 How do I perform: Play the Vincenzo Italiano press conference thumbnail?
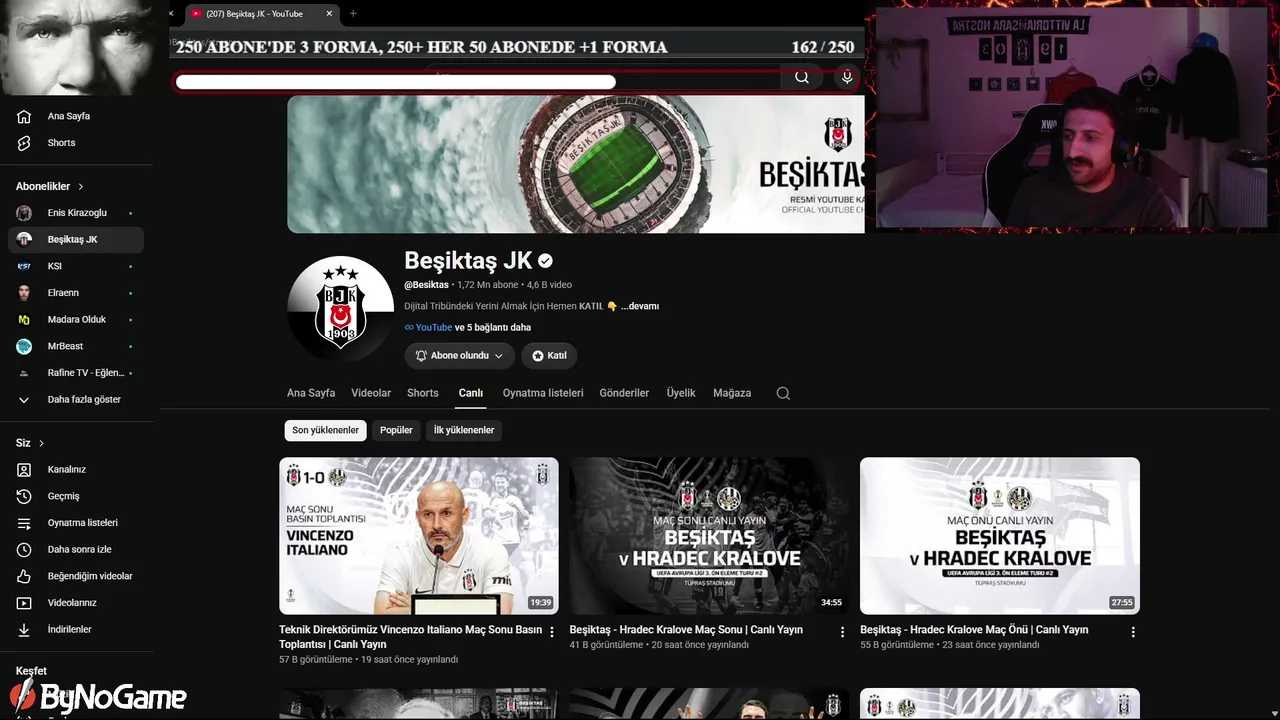[x=419, y=536]
